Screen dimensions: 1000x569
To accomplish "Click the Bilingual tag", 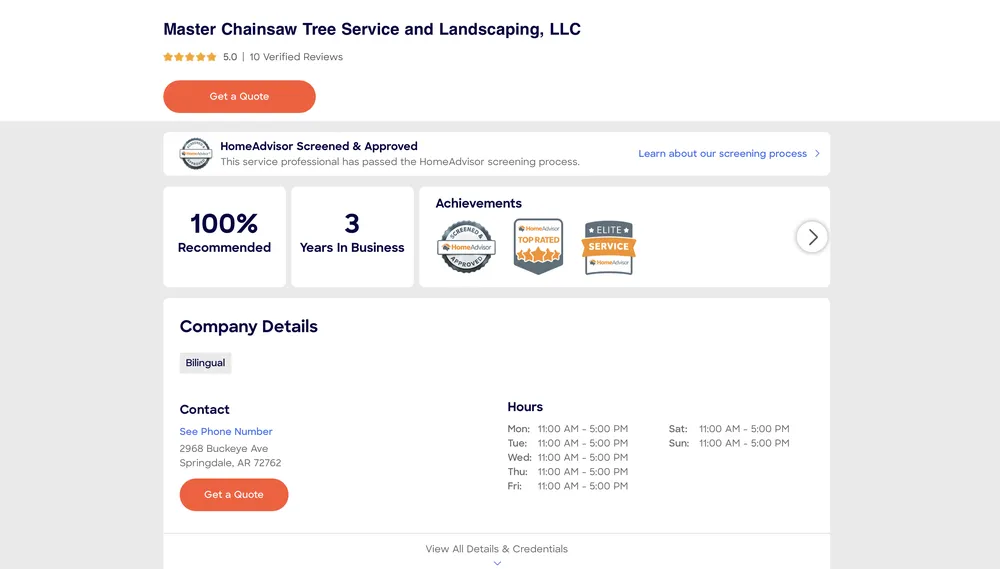I will click(x=205, y=363).
